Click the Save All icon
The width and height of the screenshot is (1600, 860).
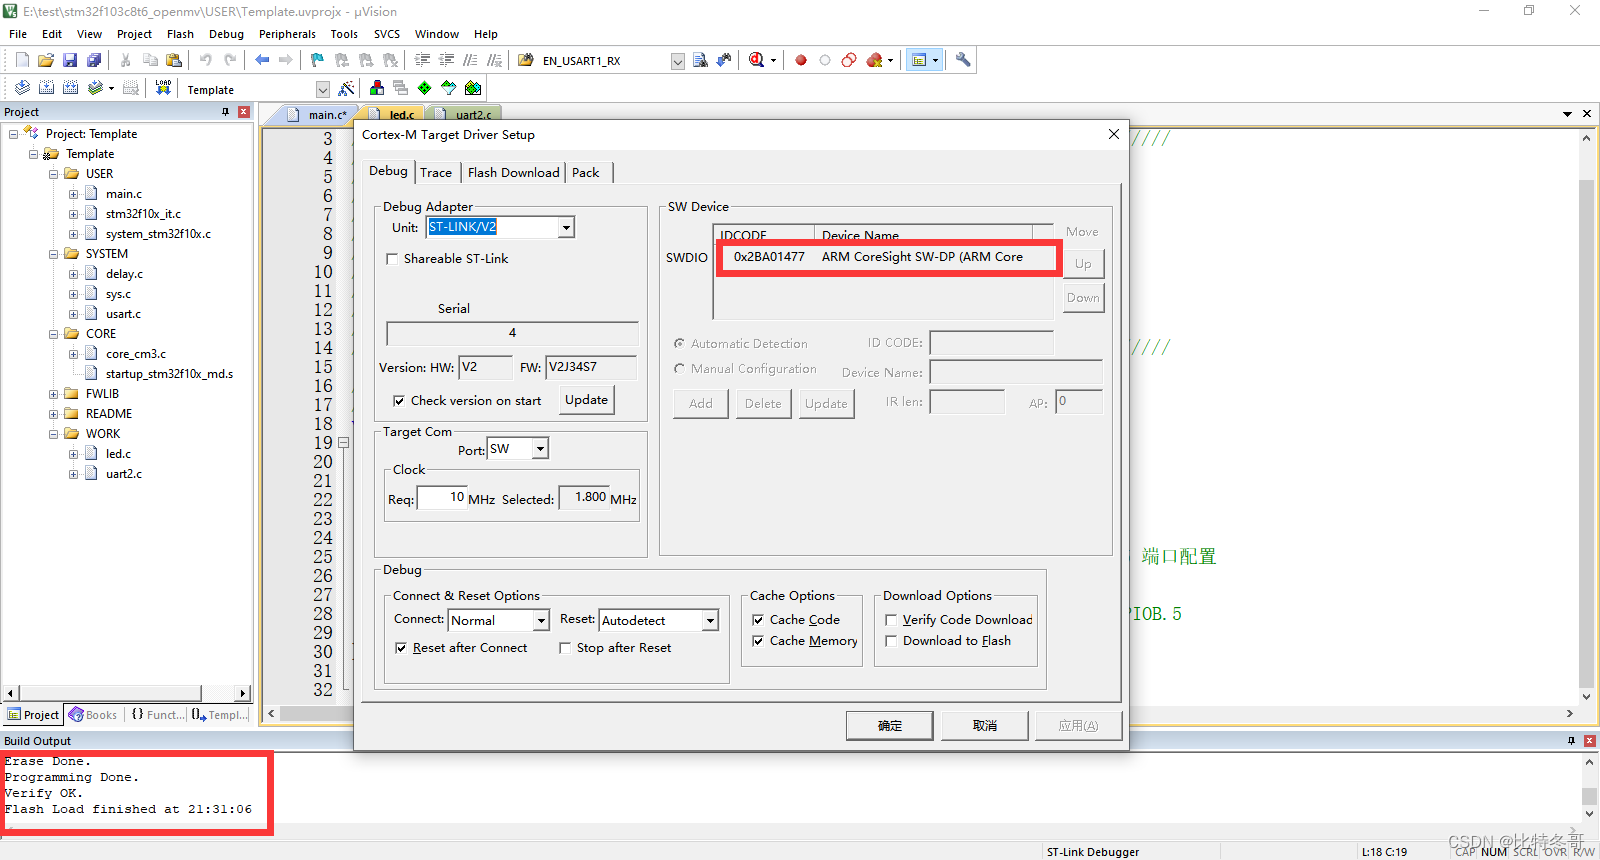click(94, 60)
